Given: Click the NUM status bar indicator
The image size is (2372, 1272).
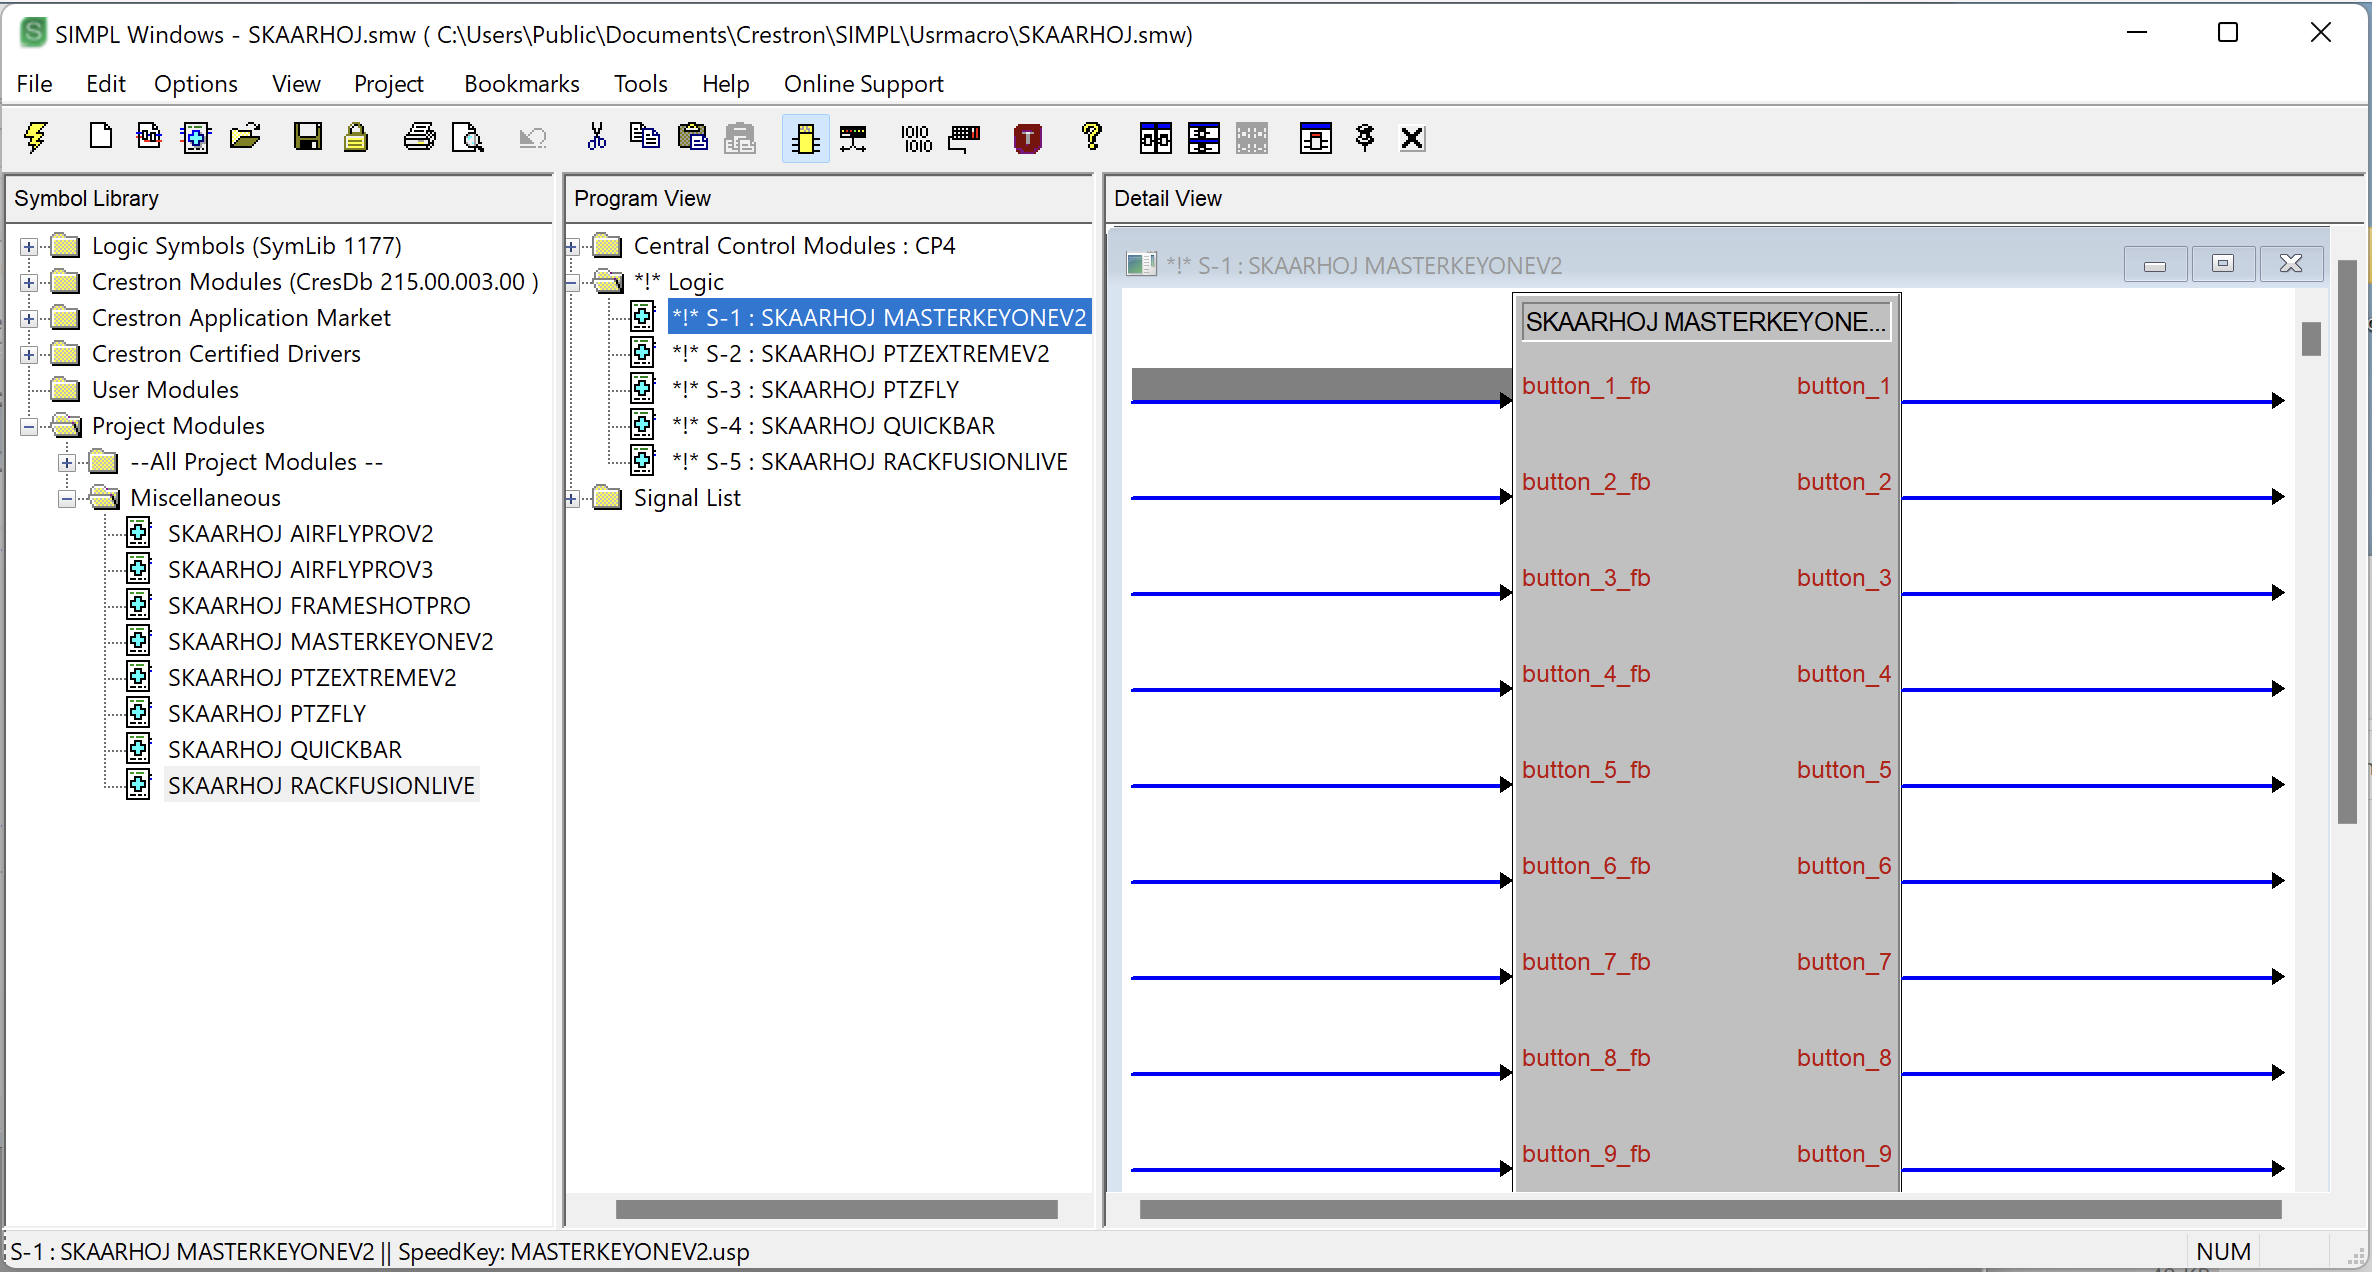Looking at the screenshot, I should 2223,1251.
